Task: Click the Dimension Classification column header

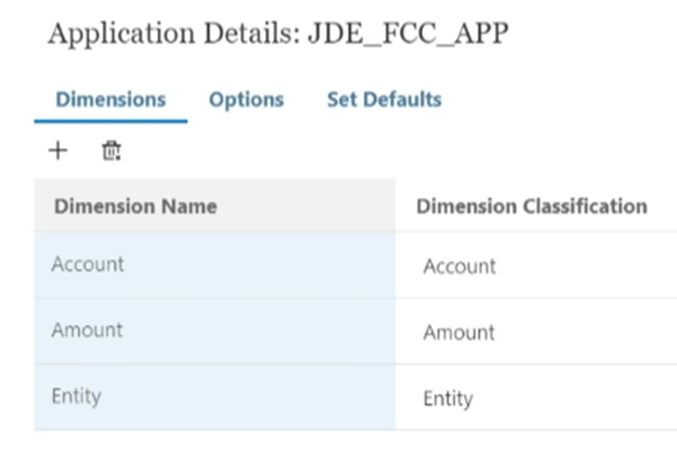Action: click(532, 206)
